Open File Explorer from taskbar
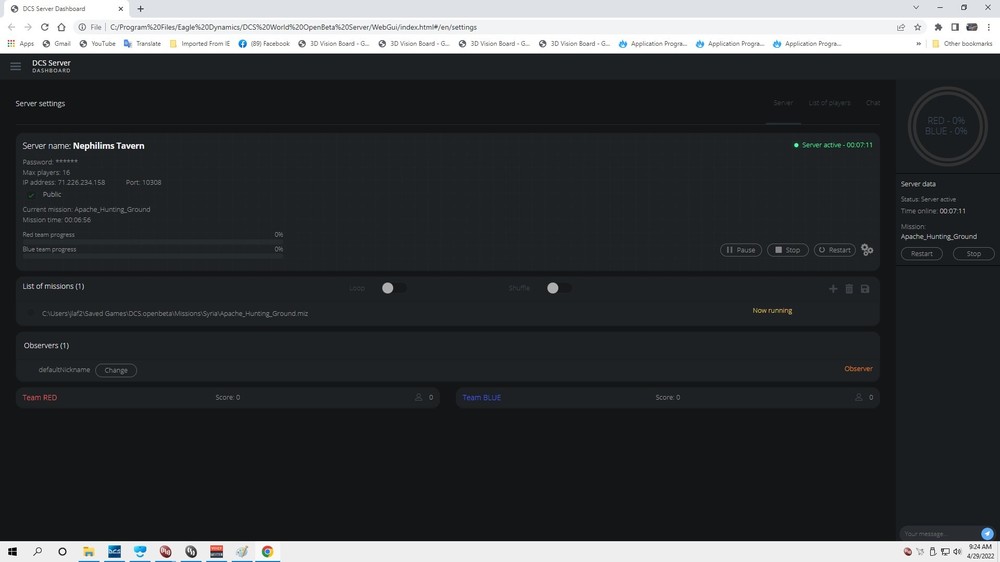 (x=89, y=551)
